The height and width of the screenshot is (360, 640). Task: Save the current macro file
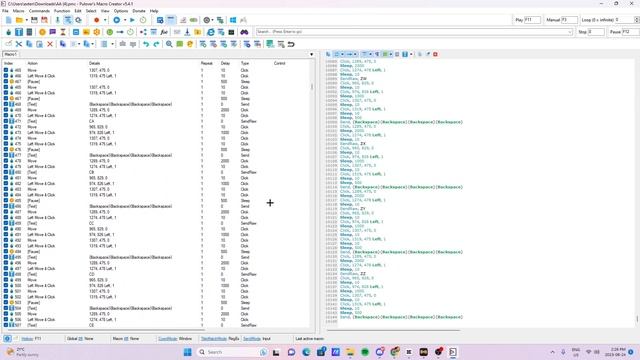[x=34, y=20]
